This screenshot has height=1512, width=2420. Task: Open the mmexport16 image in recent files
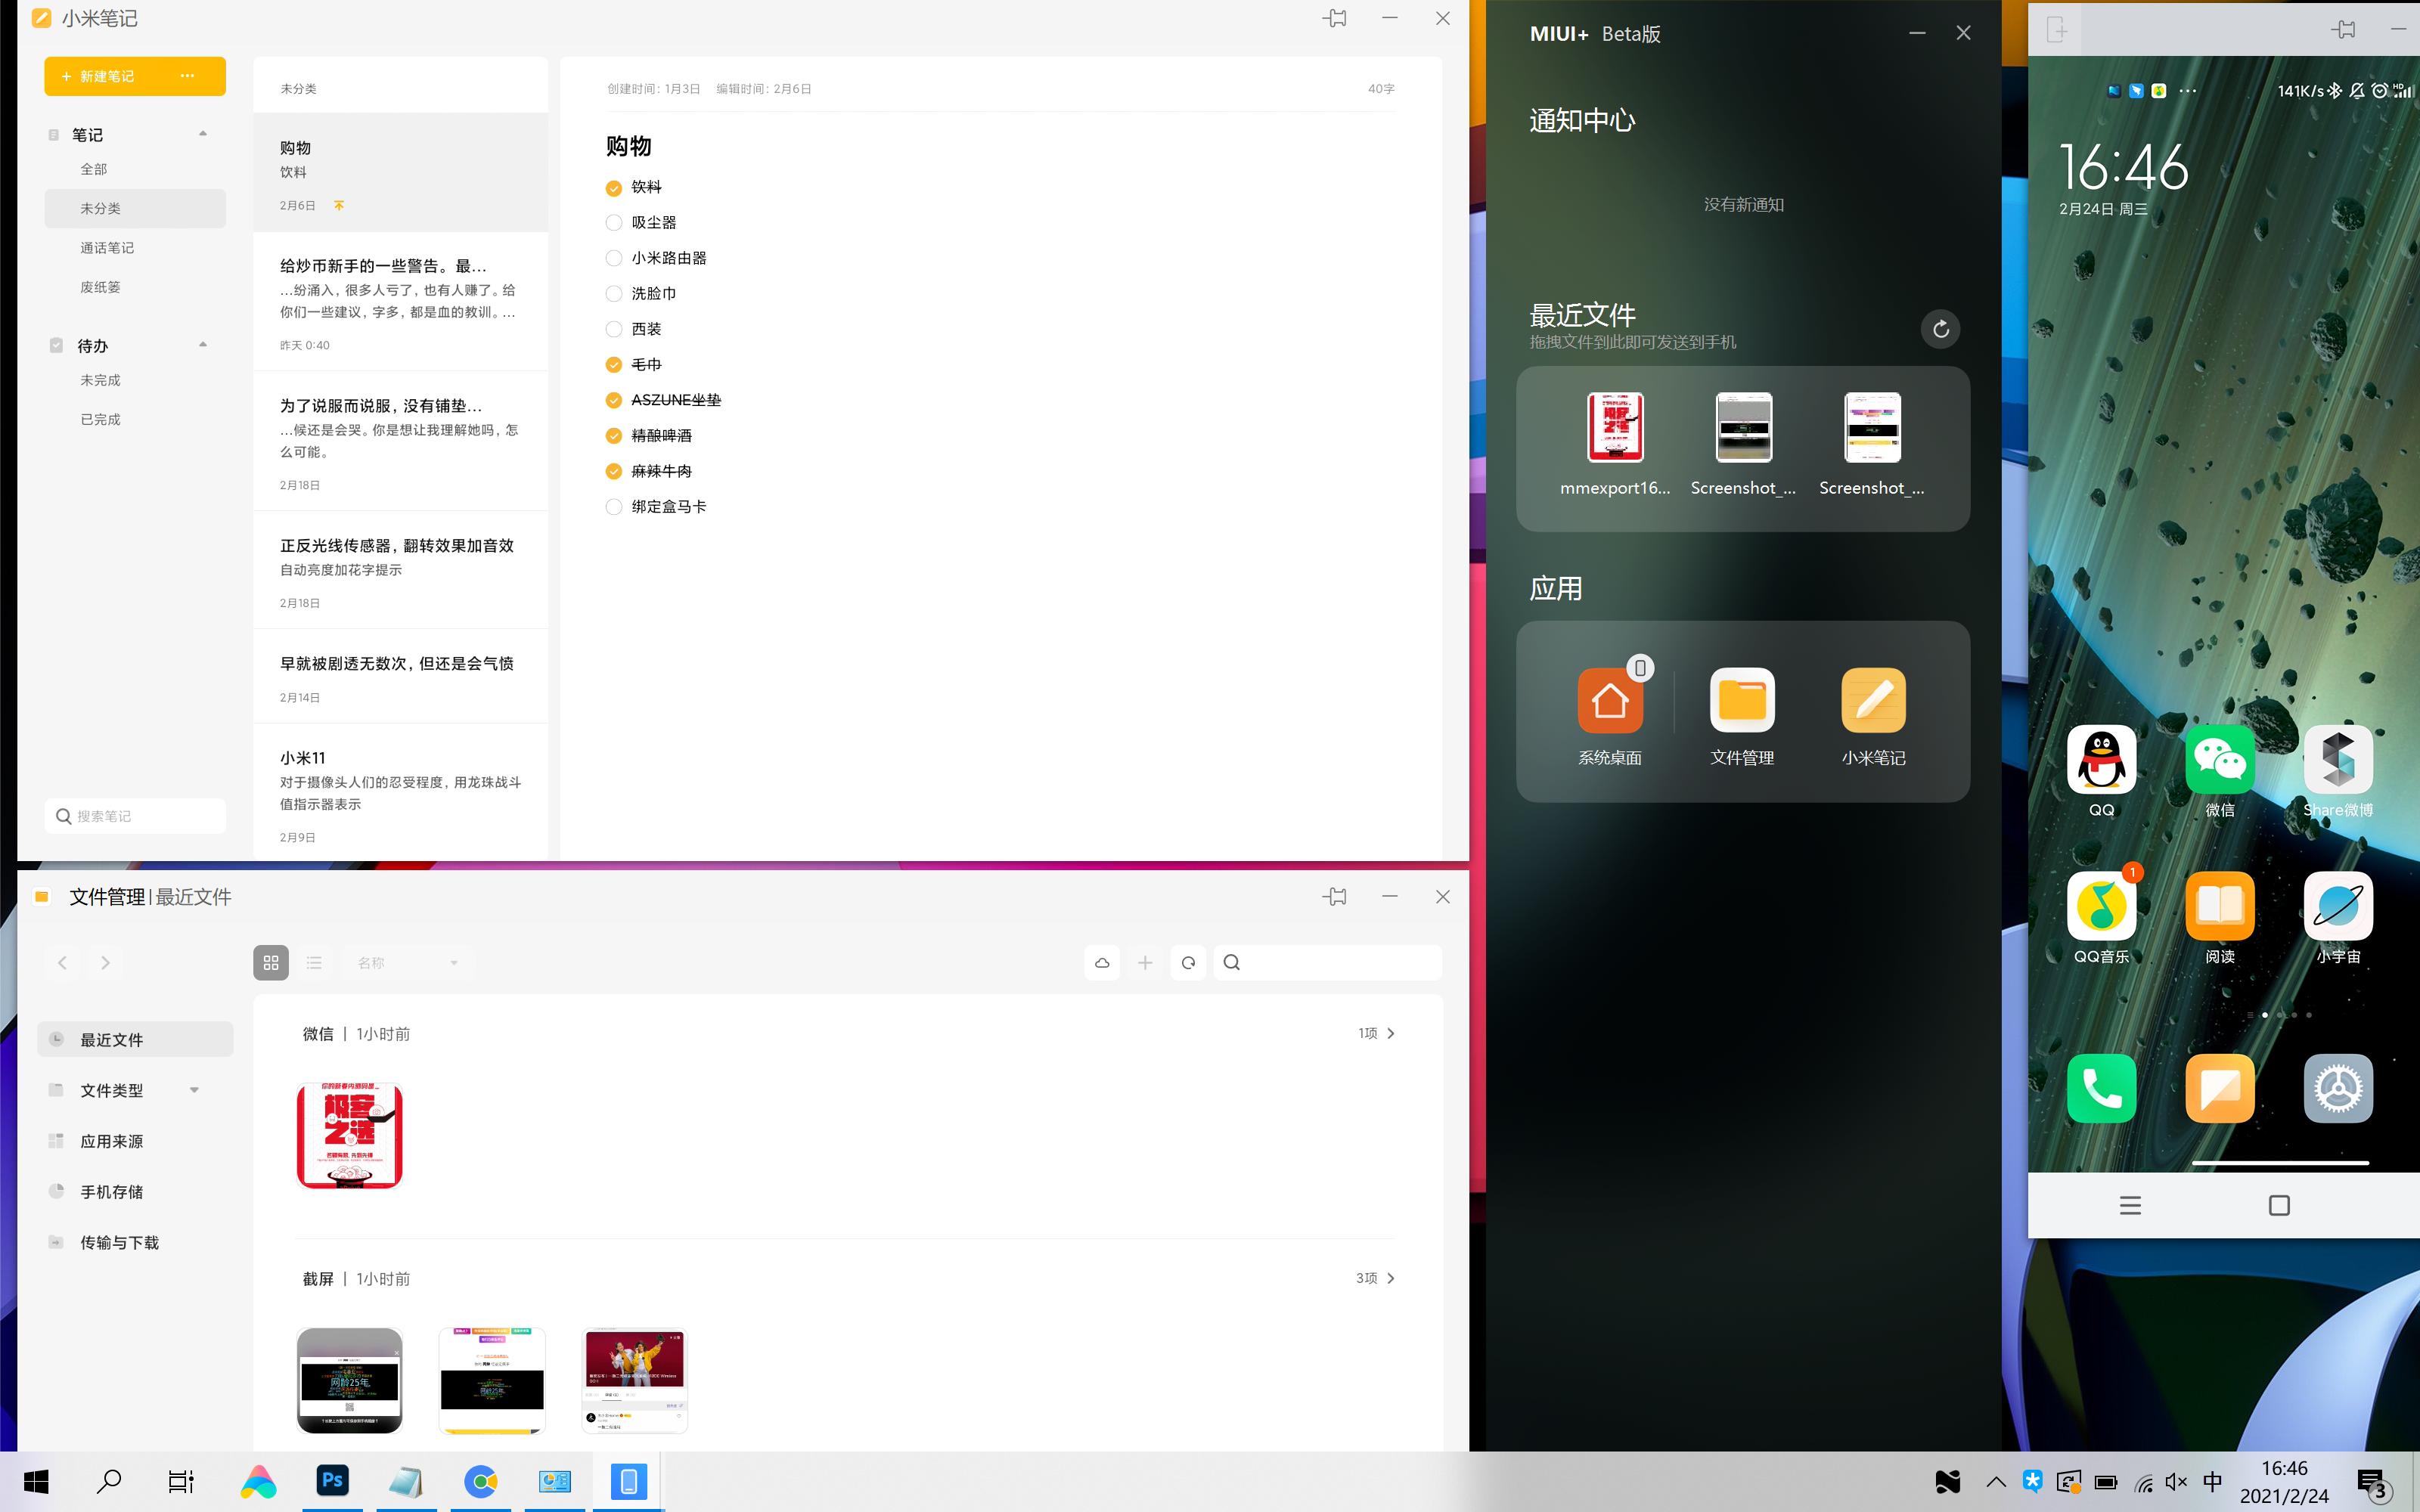coord(1614,427)
